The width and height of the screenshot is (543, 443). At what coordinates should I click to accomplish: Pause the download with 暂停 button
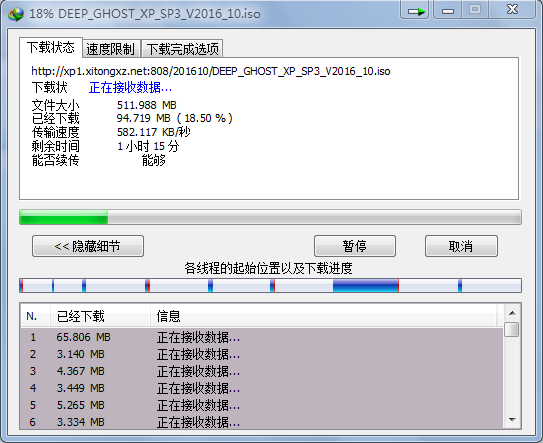point(355,246)
